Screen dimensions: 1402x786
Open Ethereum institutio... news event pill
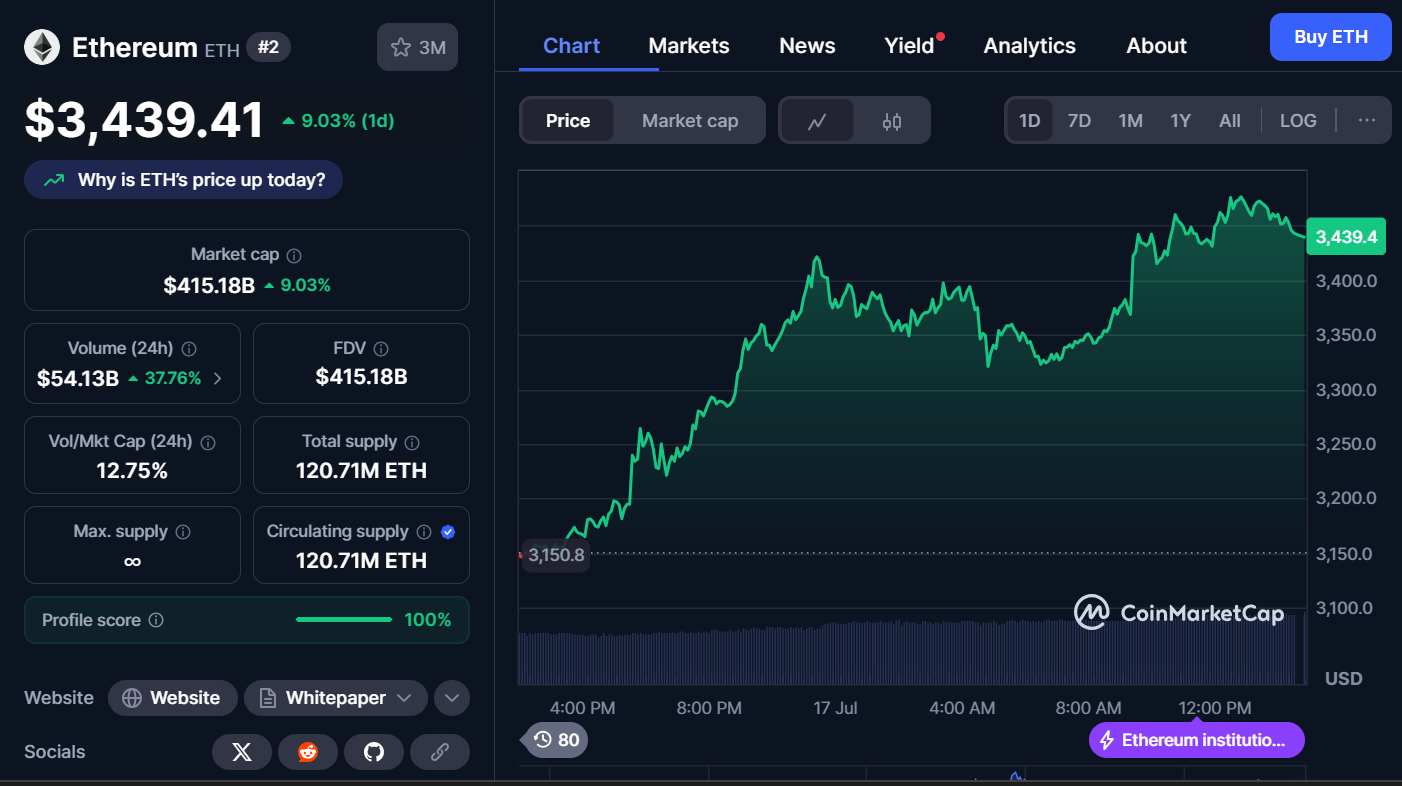point(1197,740)
